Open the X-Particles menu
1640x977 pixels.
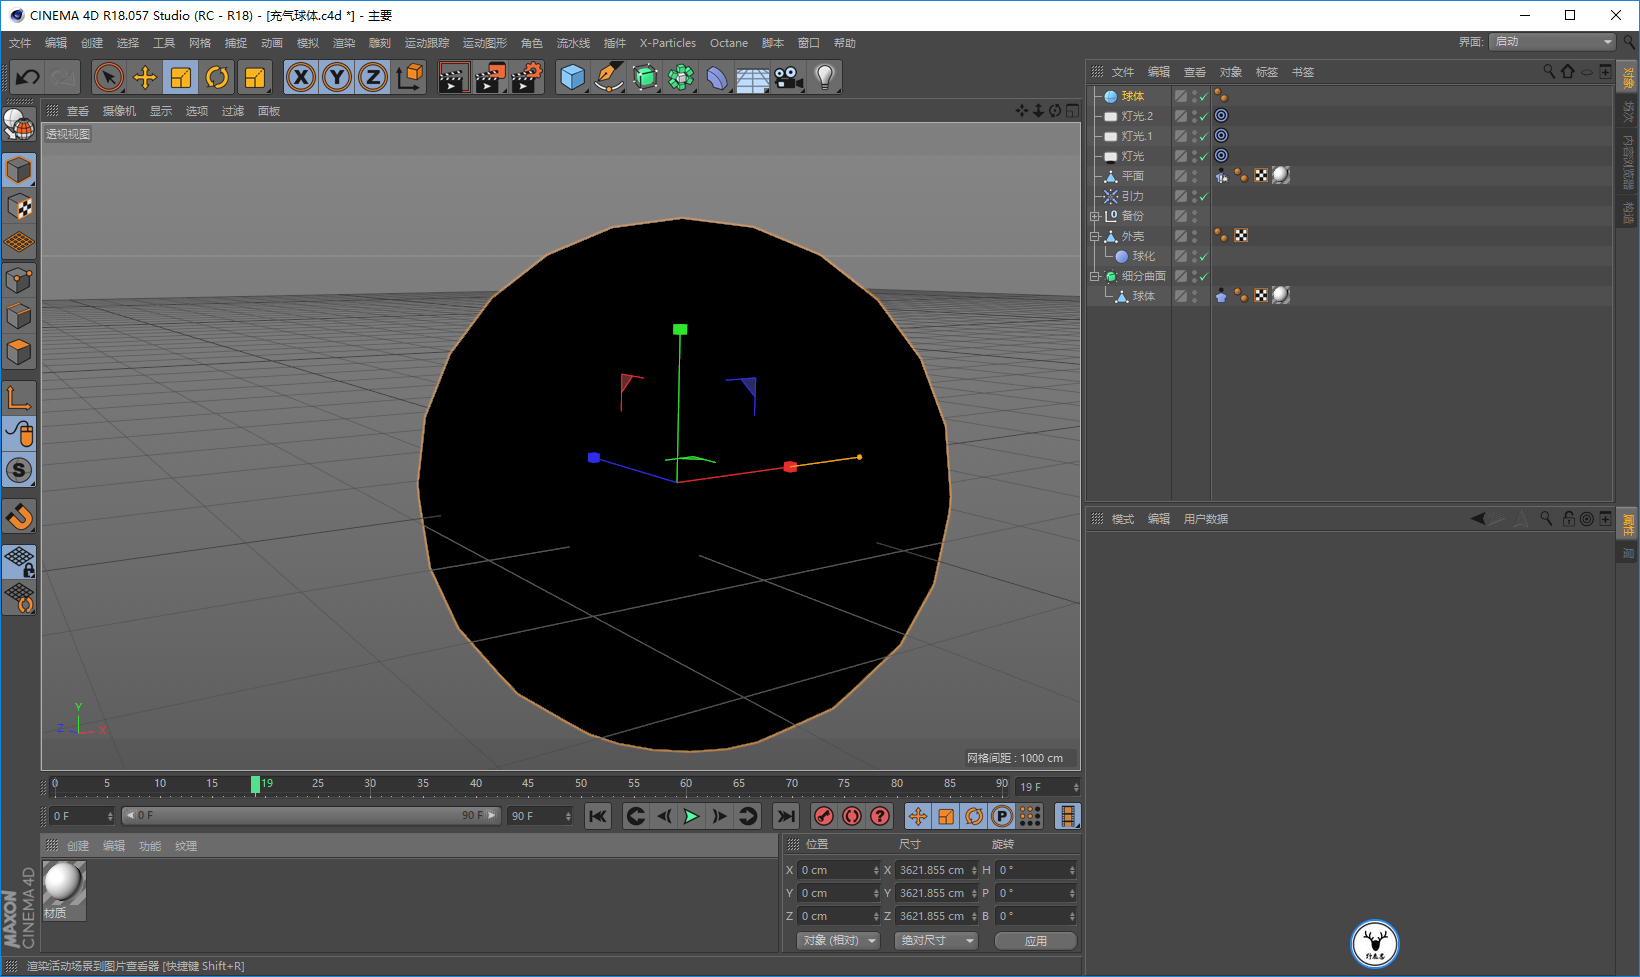668,43
